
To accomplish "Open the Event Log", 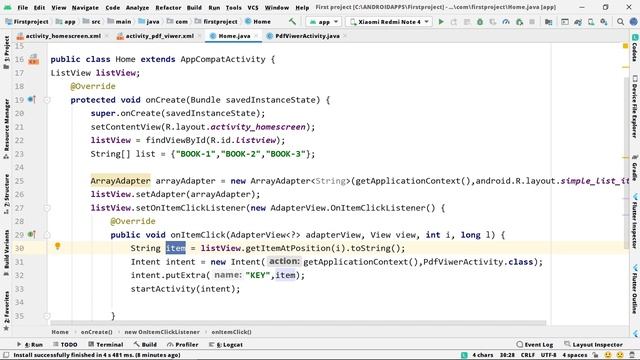I will coord(535,344).
